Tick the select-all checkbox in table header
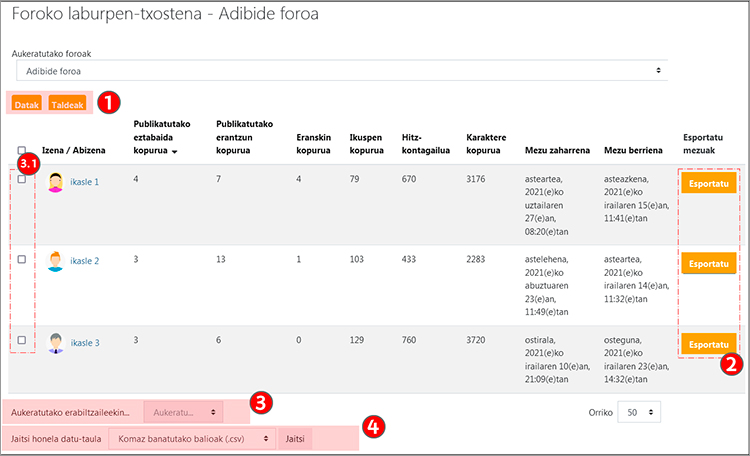 [x=22, y=150]
